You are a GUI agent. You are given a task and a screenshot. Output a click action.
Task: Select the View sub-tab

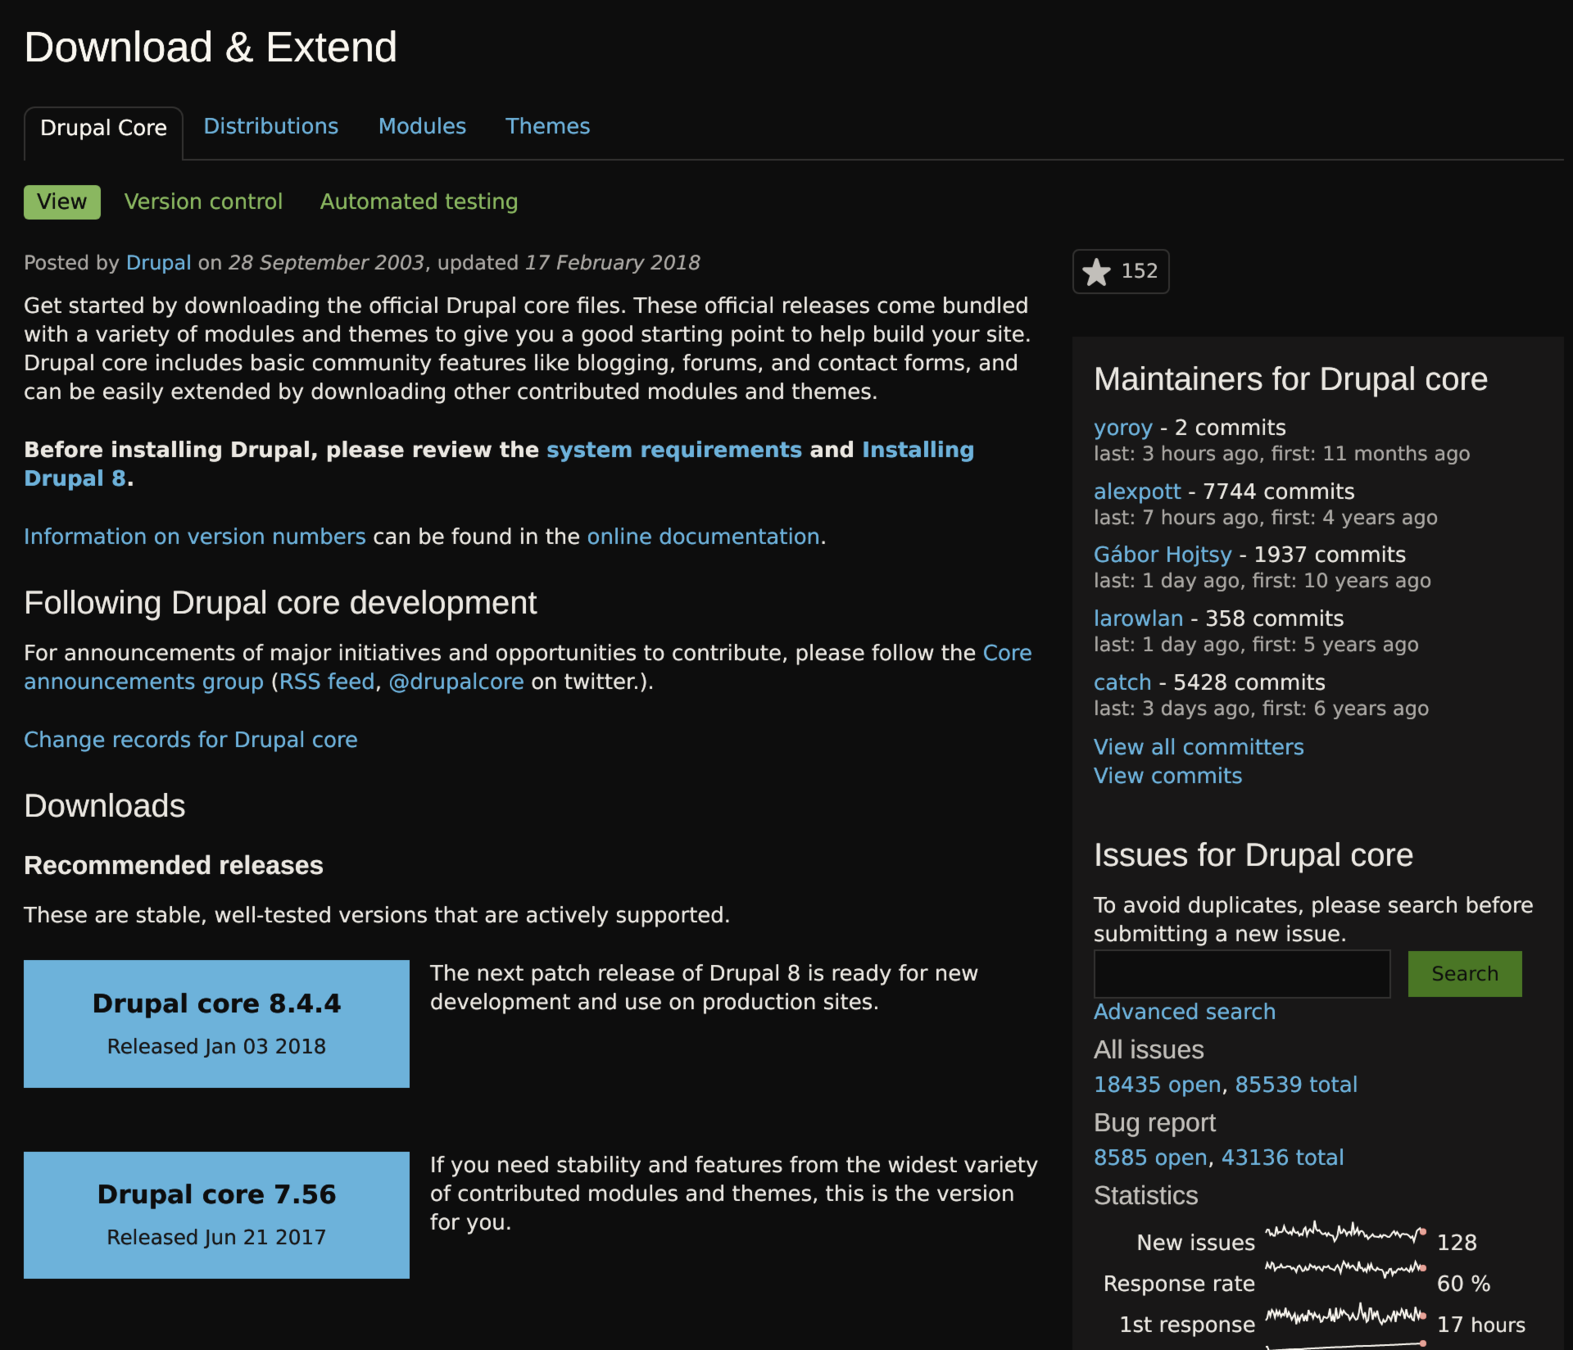[62, 202]
